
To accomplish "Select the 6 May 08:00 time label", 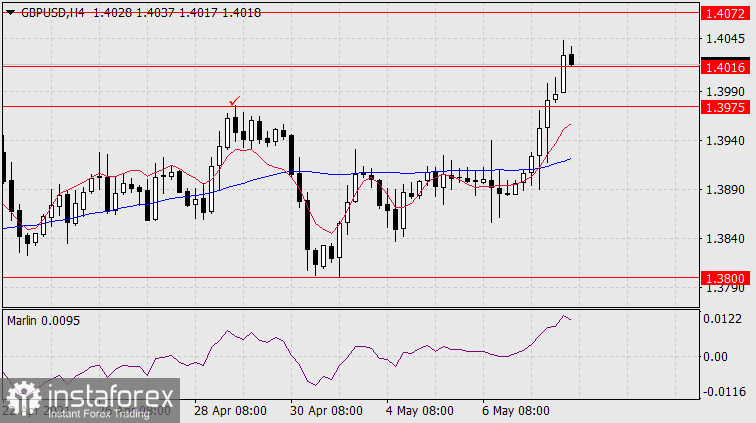I will pyautogui.click(x=514, y=411).
